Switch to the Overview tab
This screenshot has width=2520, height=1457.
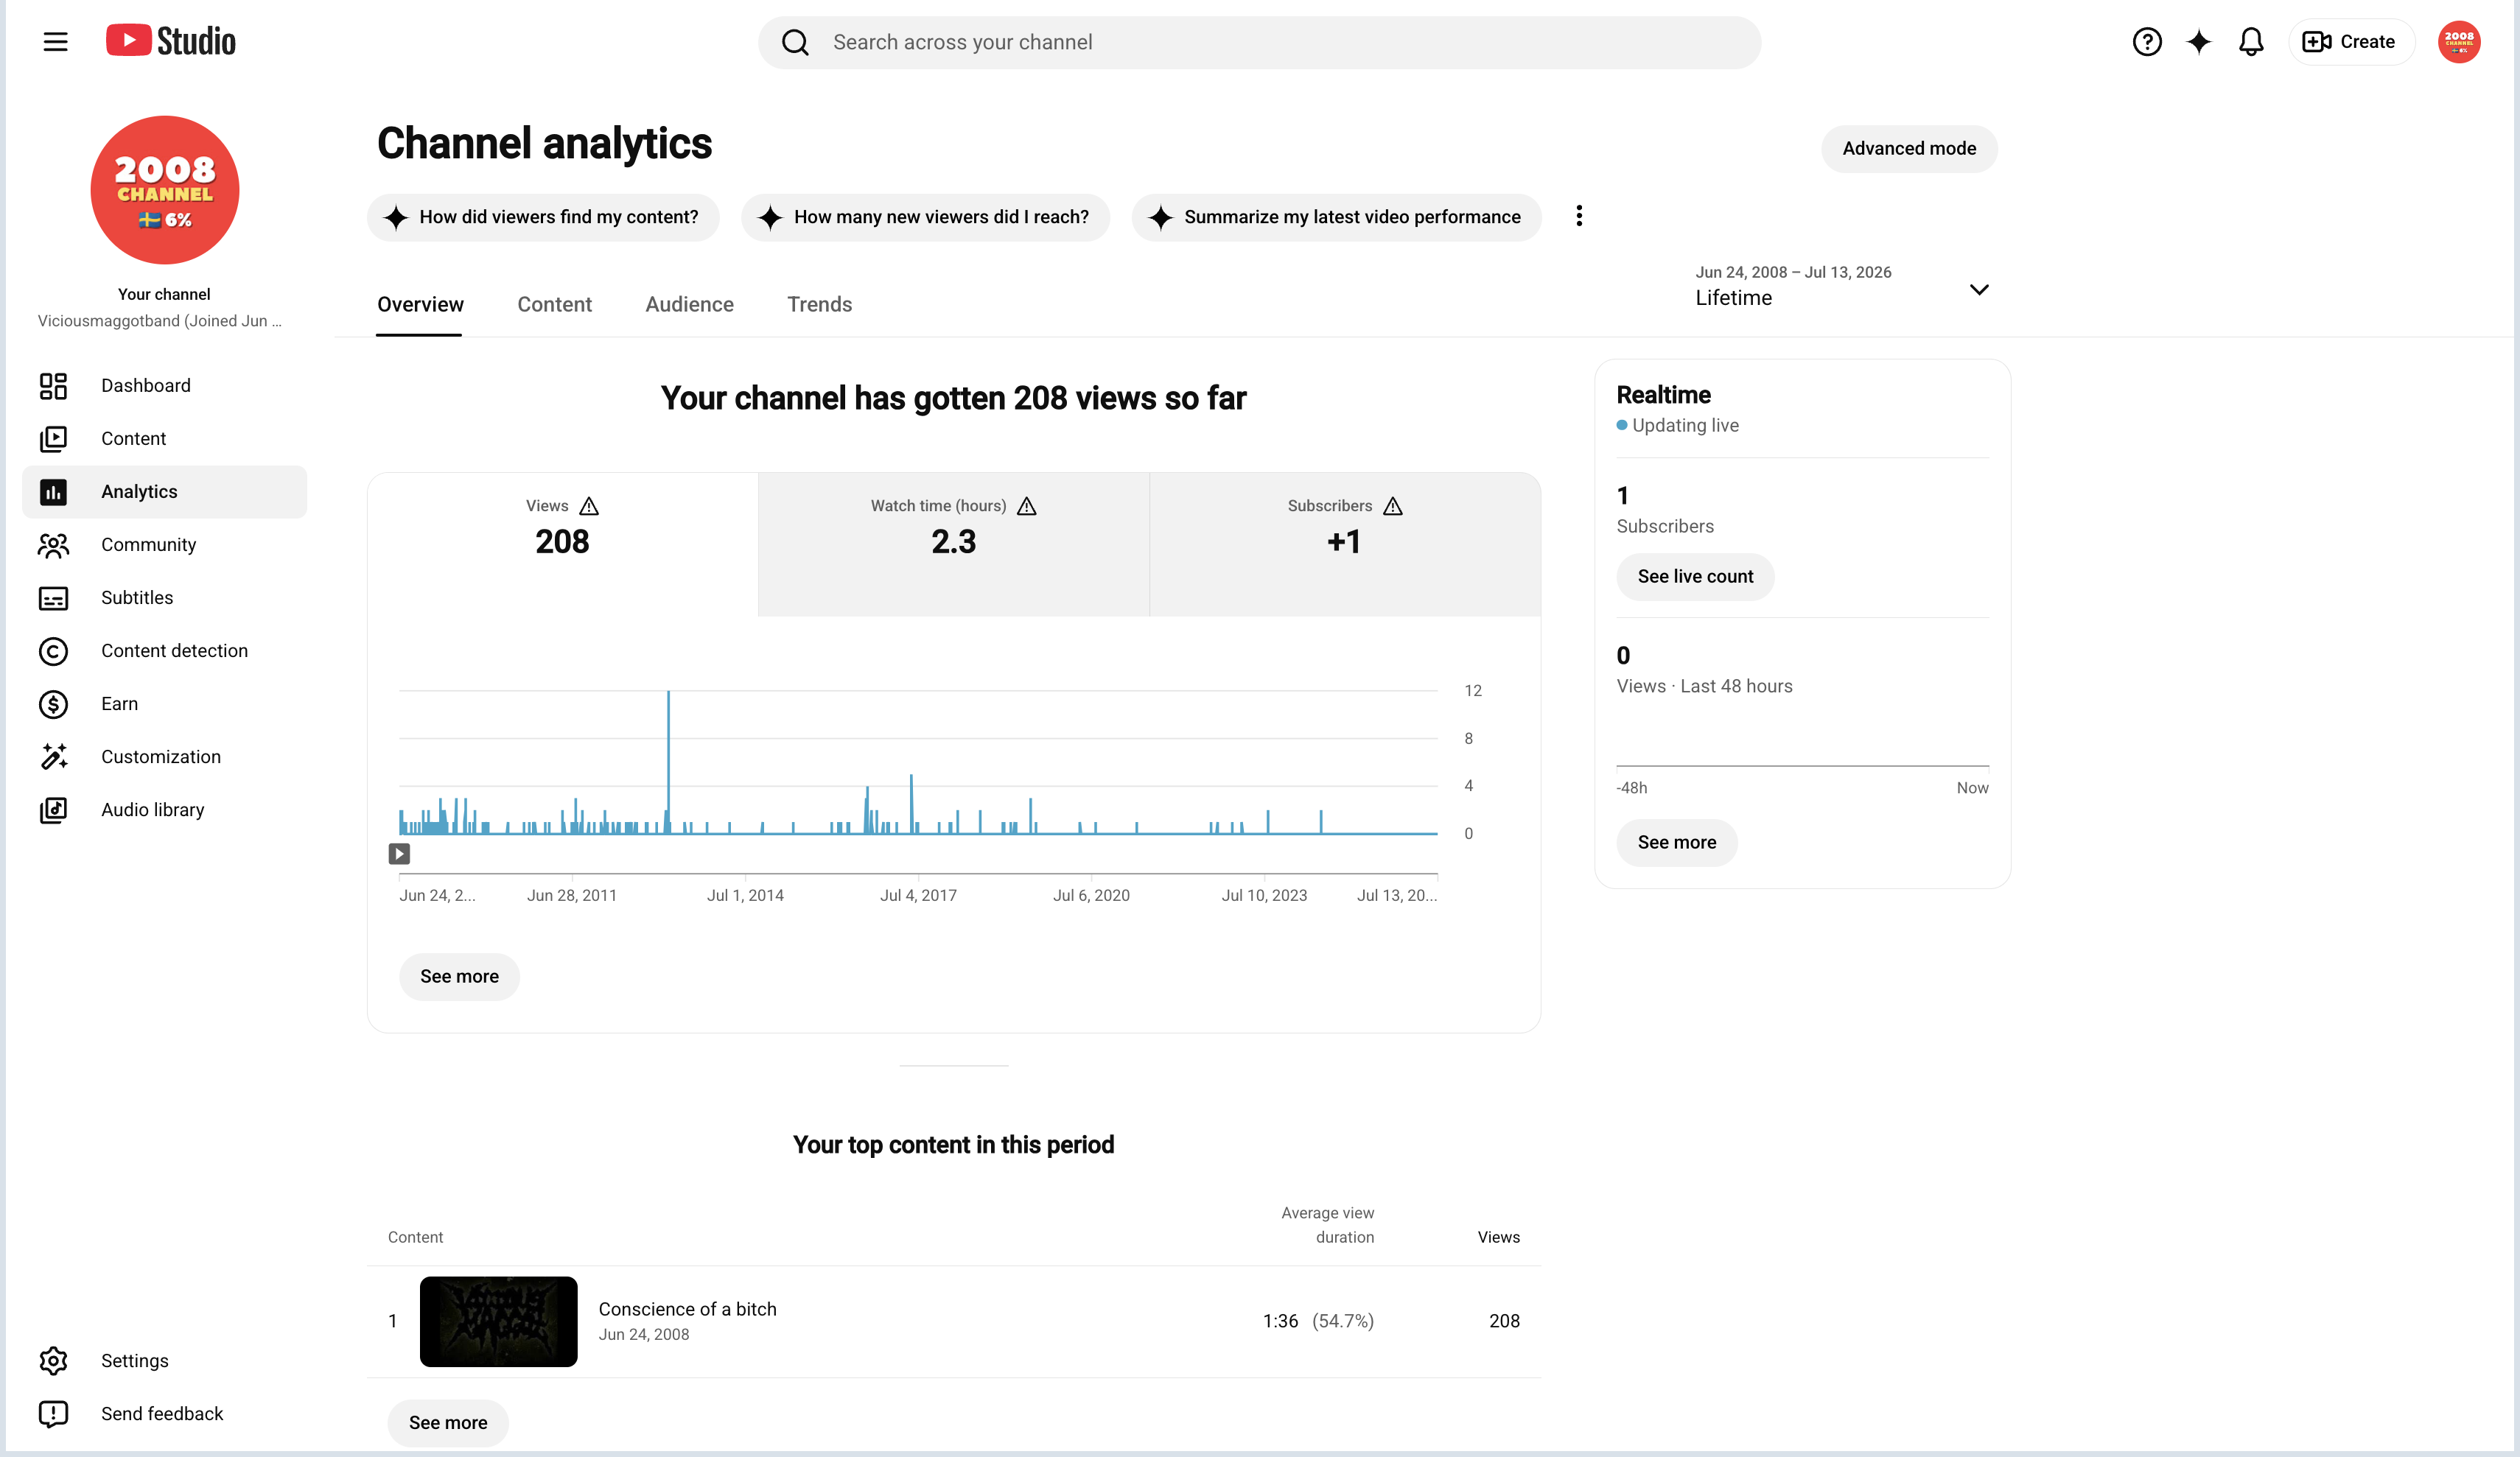(x=420, y=304)
